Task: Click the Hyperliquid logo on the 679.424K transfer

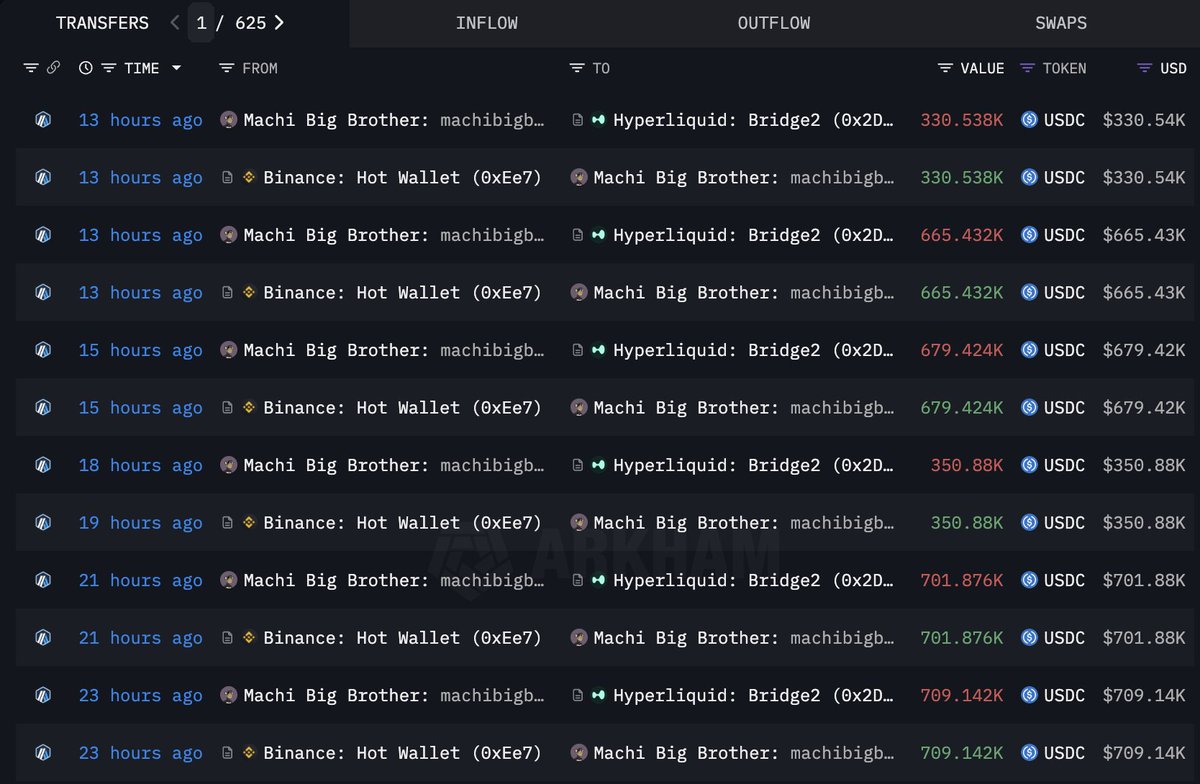Action: pyautogui.click(x=598, y=350)
